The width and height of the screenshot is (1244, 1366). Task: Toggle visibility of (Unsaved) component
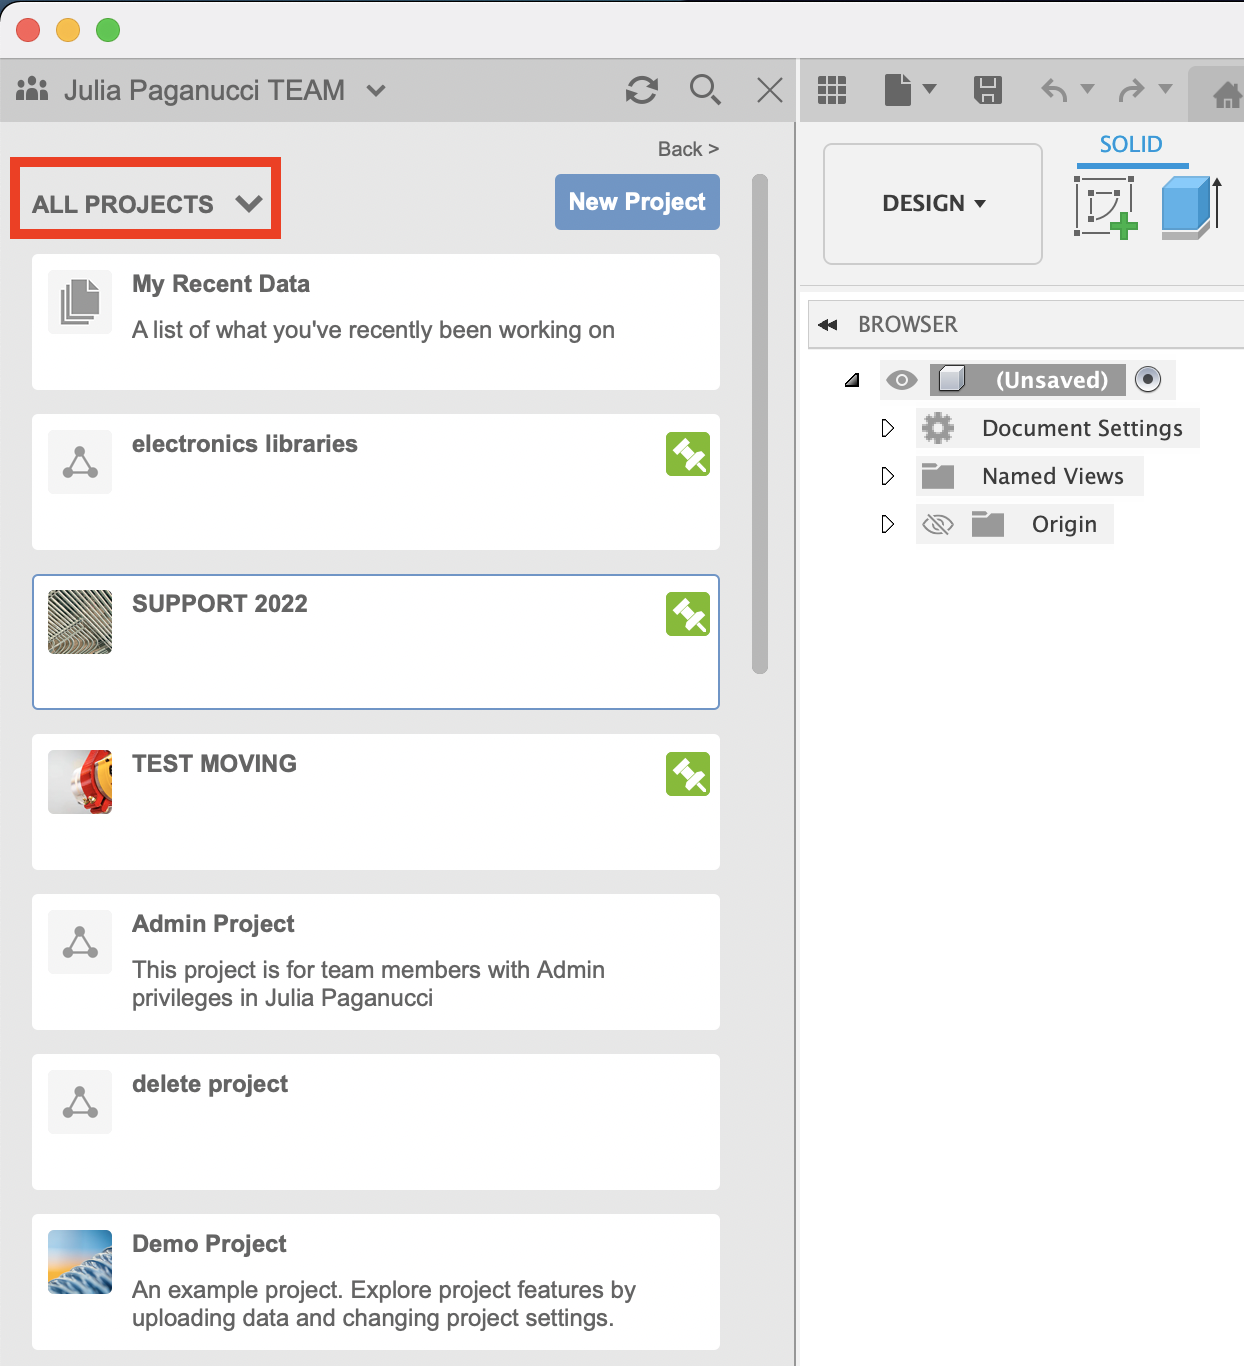pyautogui.click(x=902, y=380)
